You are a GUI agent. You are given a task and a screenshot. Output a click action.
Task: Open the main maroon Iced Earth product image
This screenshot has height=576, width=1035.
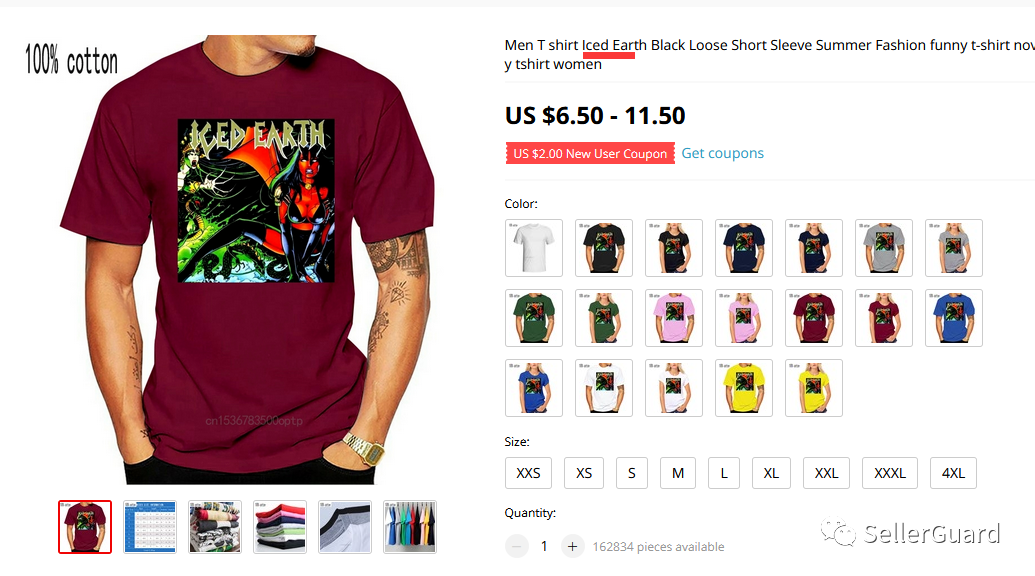[248, 260]
